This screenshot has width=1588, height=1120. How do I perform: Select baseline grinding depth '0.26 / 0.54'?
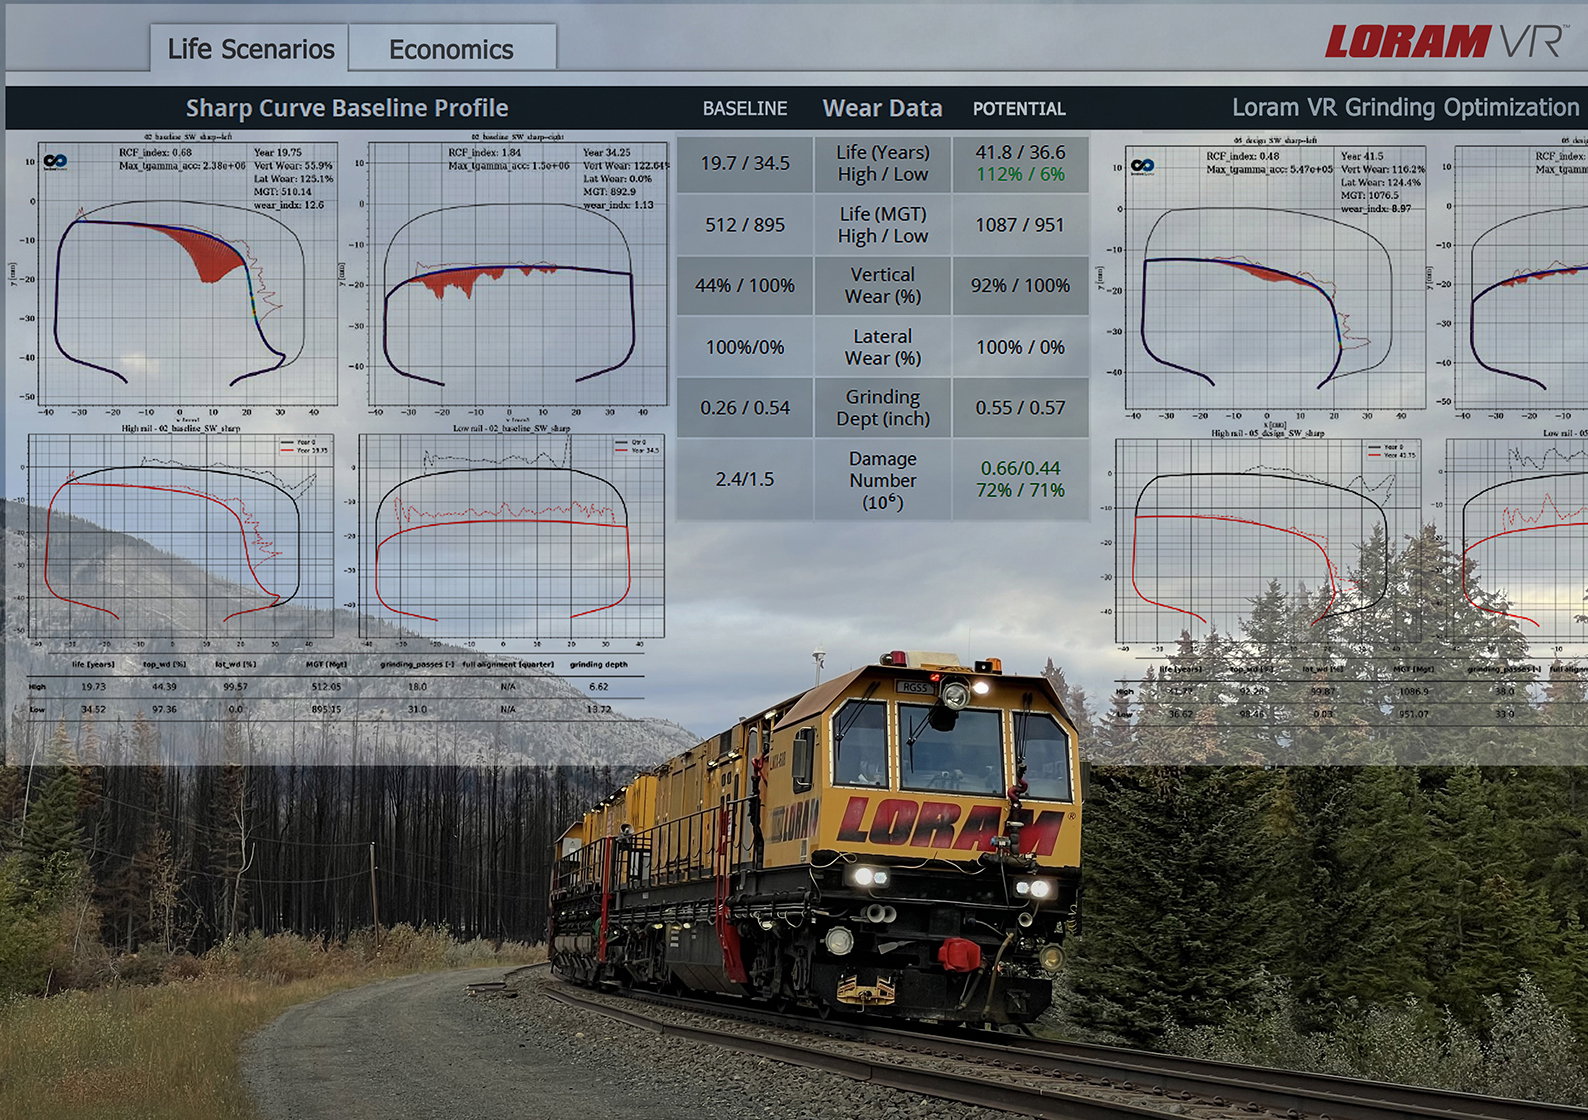tap(745, 408)
